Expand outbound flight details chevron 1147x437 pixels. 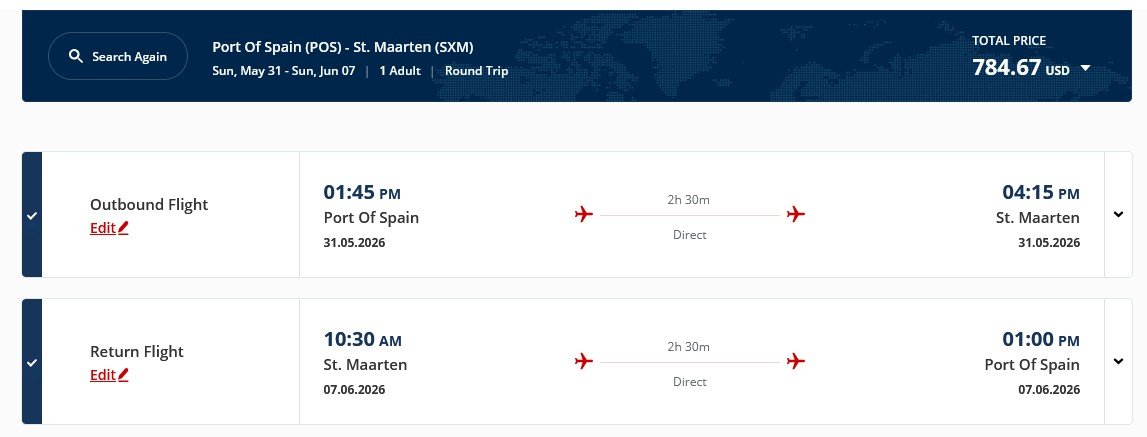click(x=1118, y=215)
